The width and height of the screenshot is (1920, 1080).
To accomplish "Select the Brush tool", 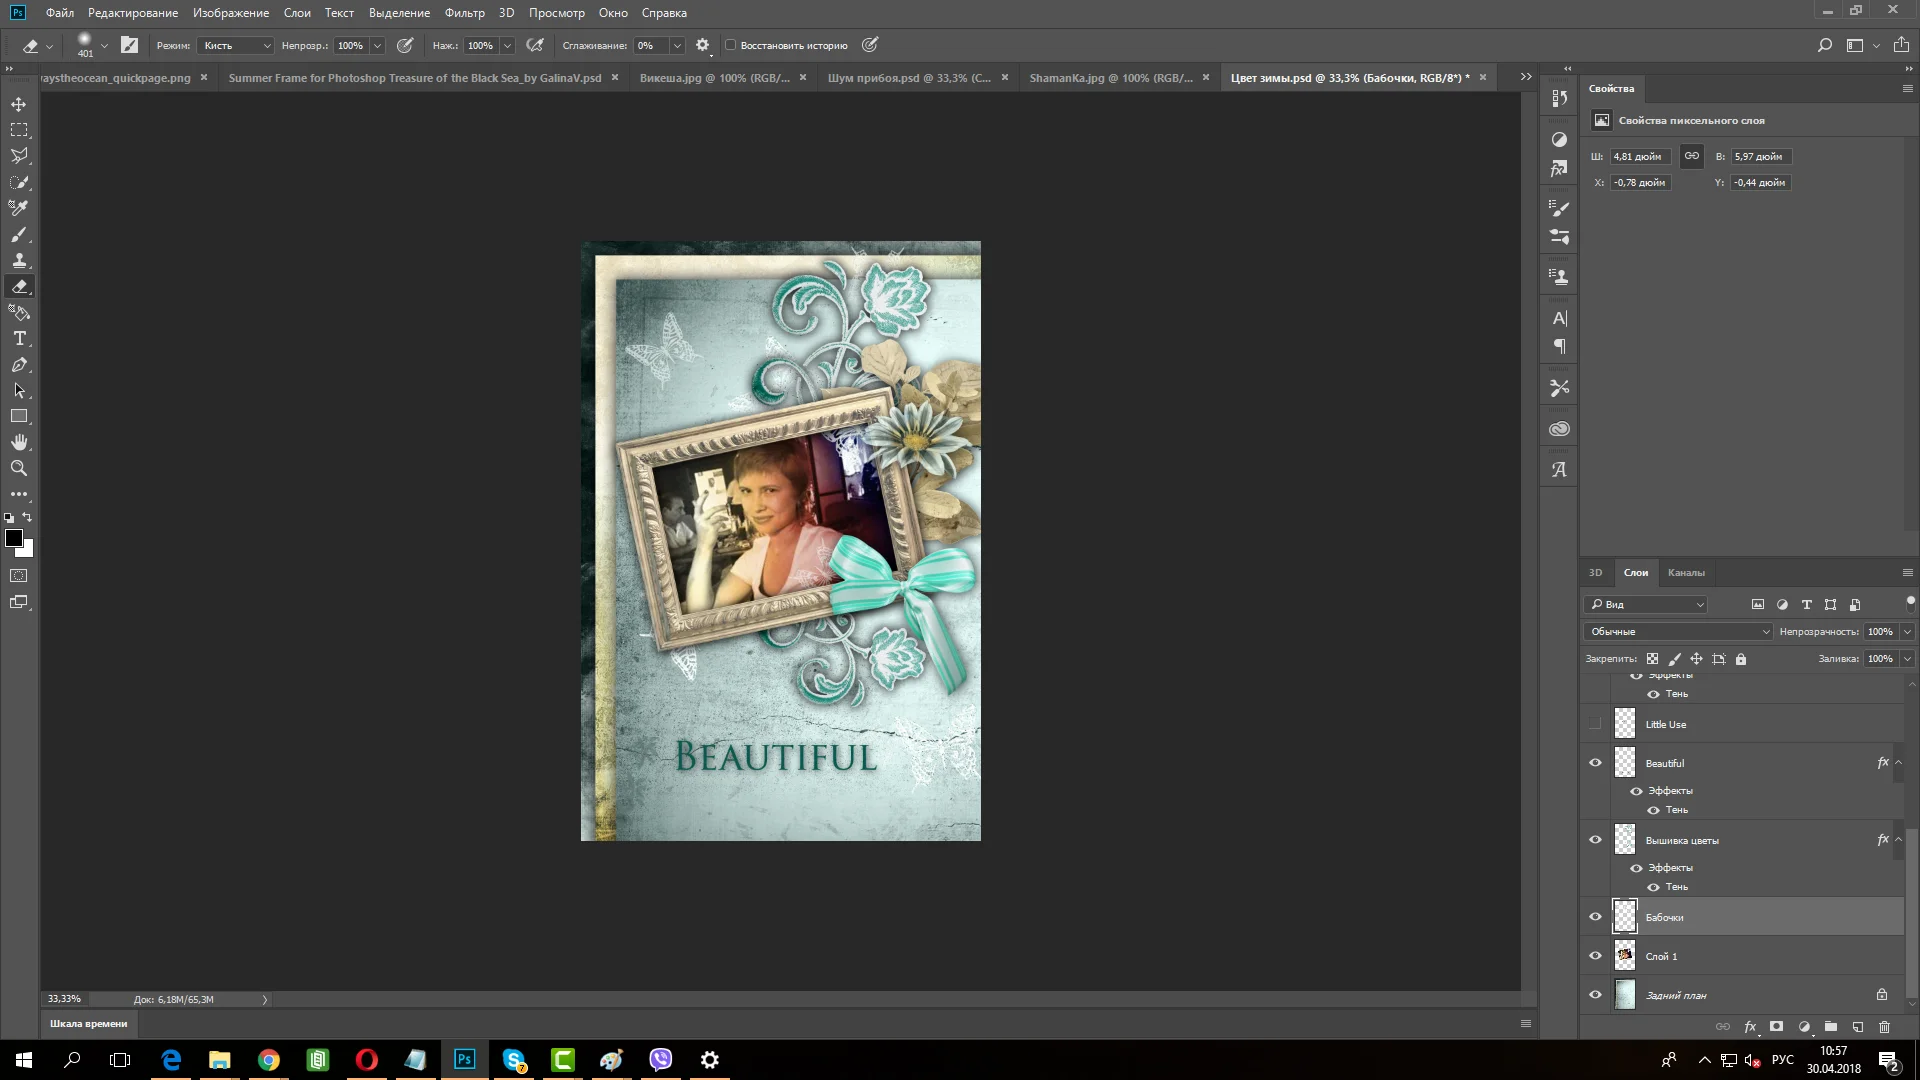I will [19, 234].
